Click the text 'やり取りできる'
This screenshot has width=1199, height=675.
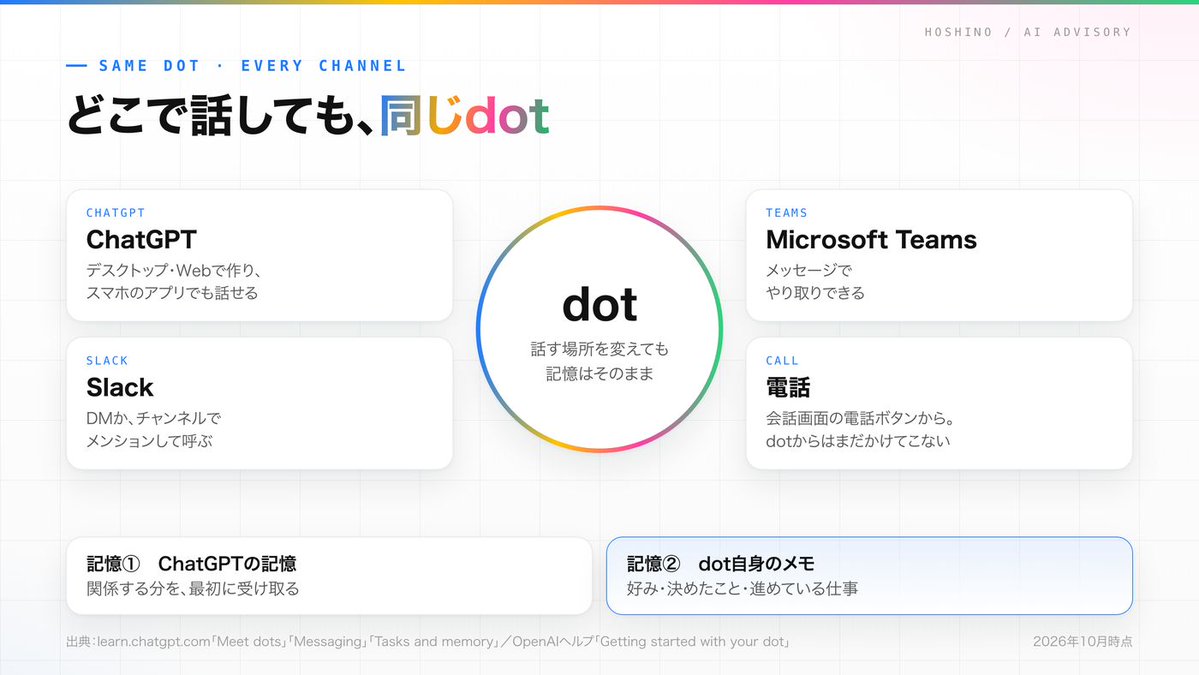pos(815,293)
